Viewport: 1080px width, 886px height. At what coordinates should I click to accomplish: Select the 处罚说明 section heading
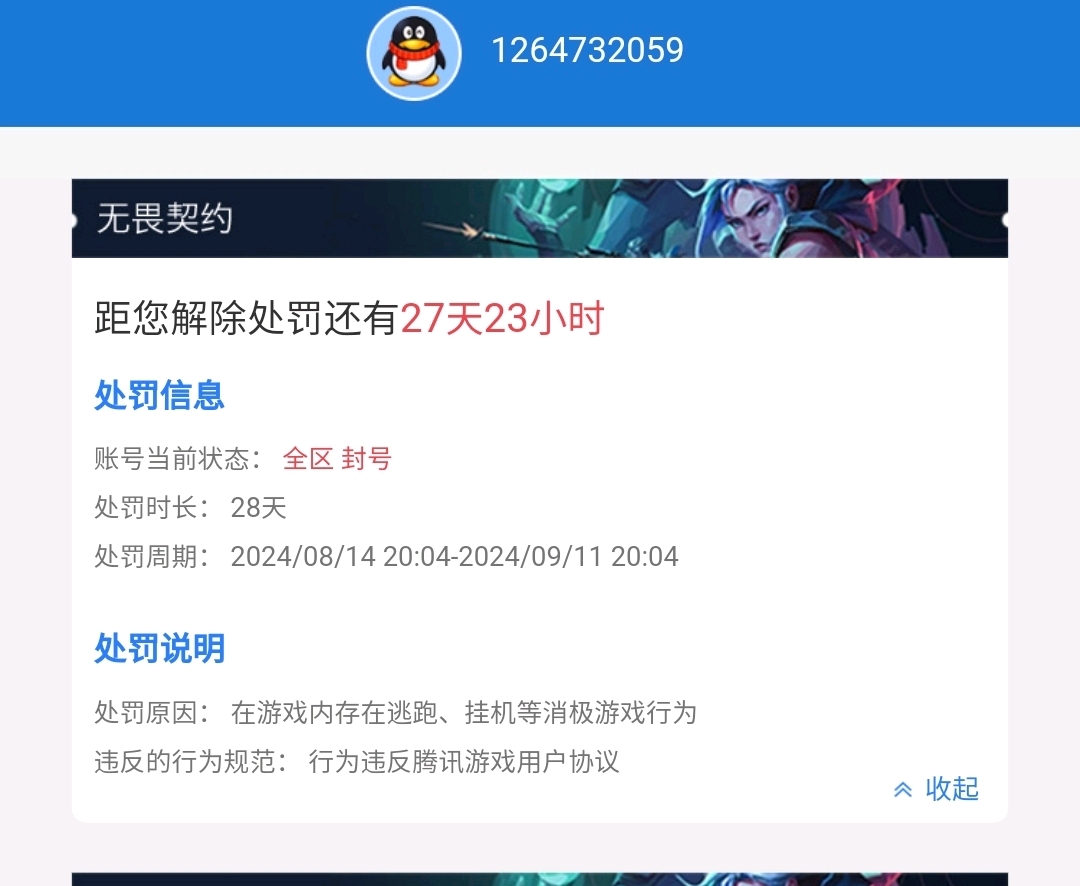click(x=160, y=648)
